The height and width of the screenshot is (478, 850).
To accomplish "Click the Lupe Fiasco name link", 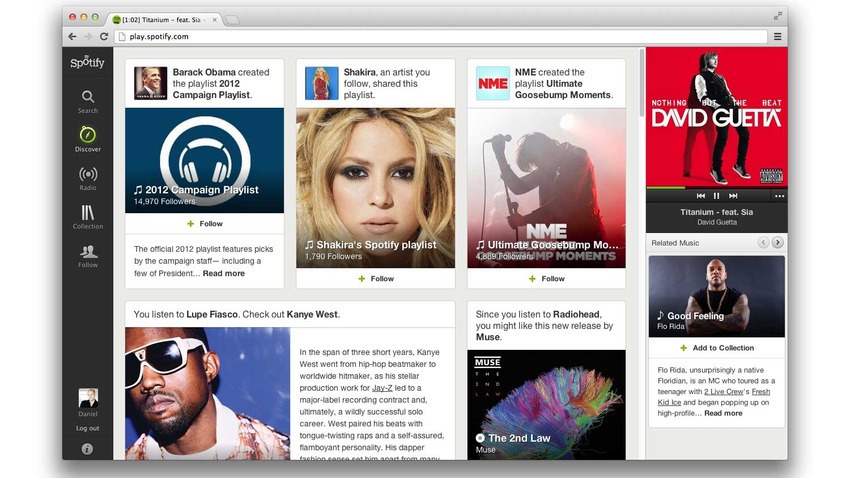I will 212,314.
